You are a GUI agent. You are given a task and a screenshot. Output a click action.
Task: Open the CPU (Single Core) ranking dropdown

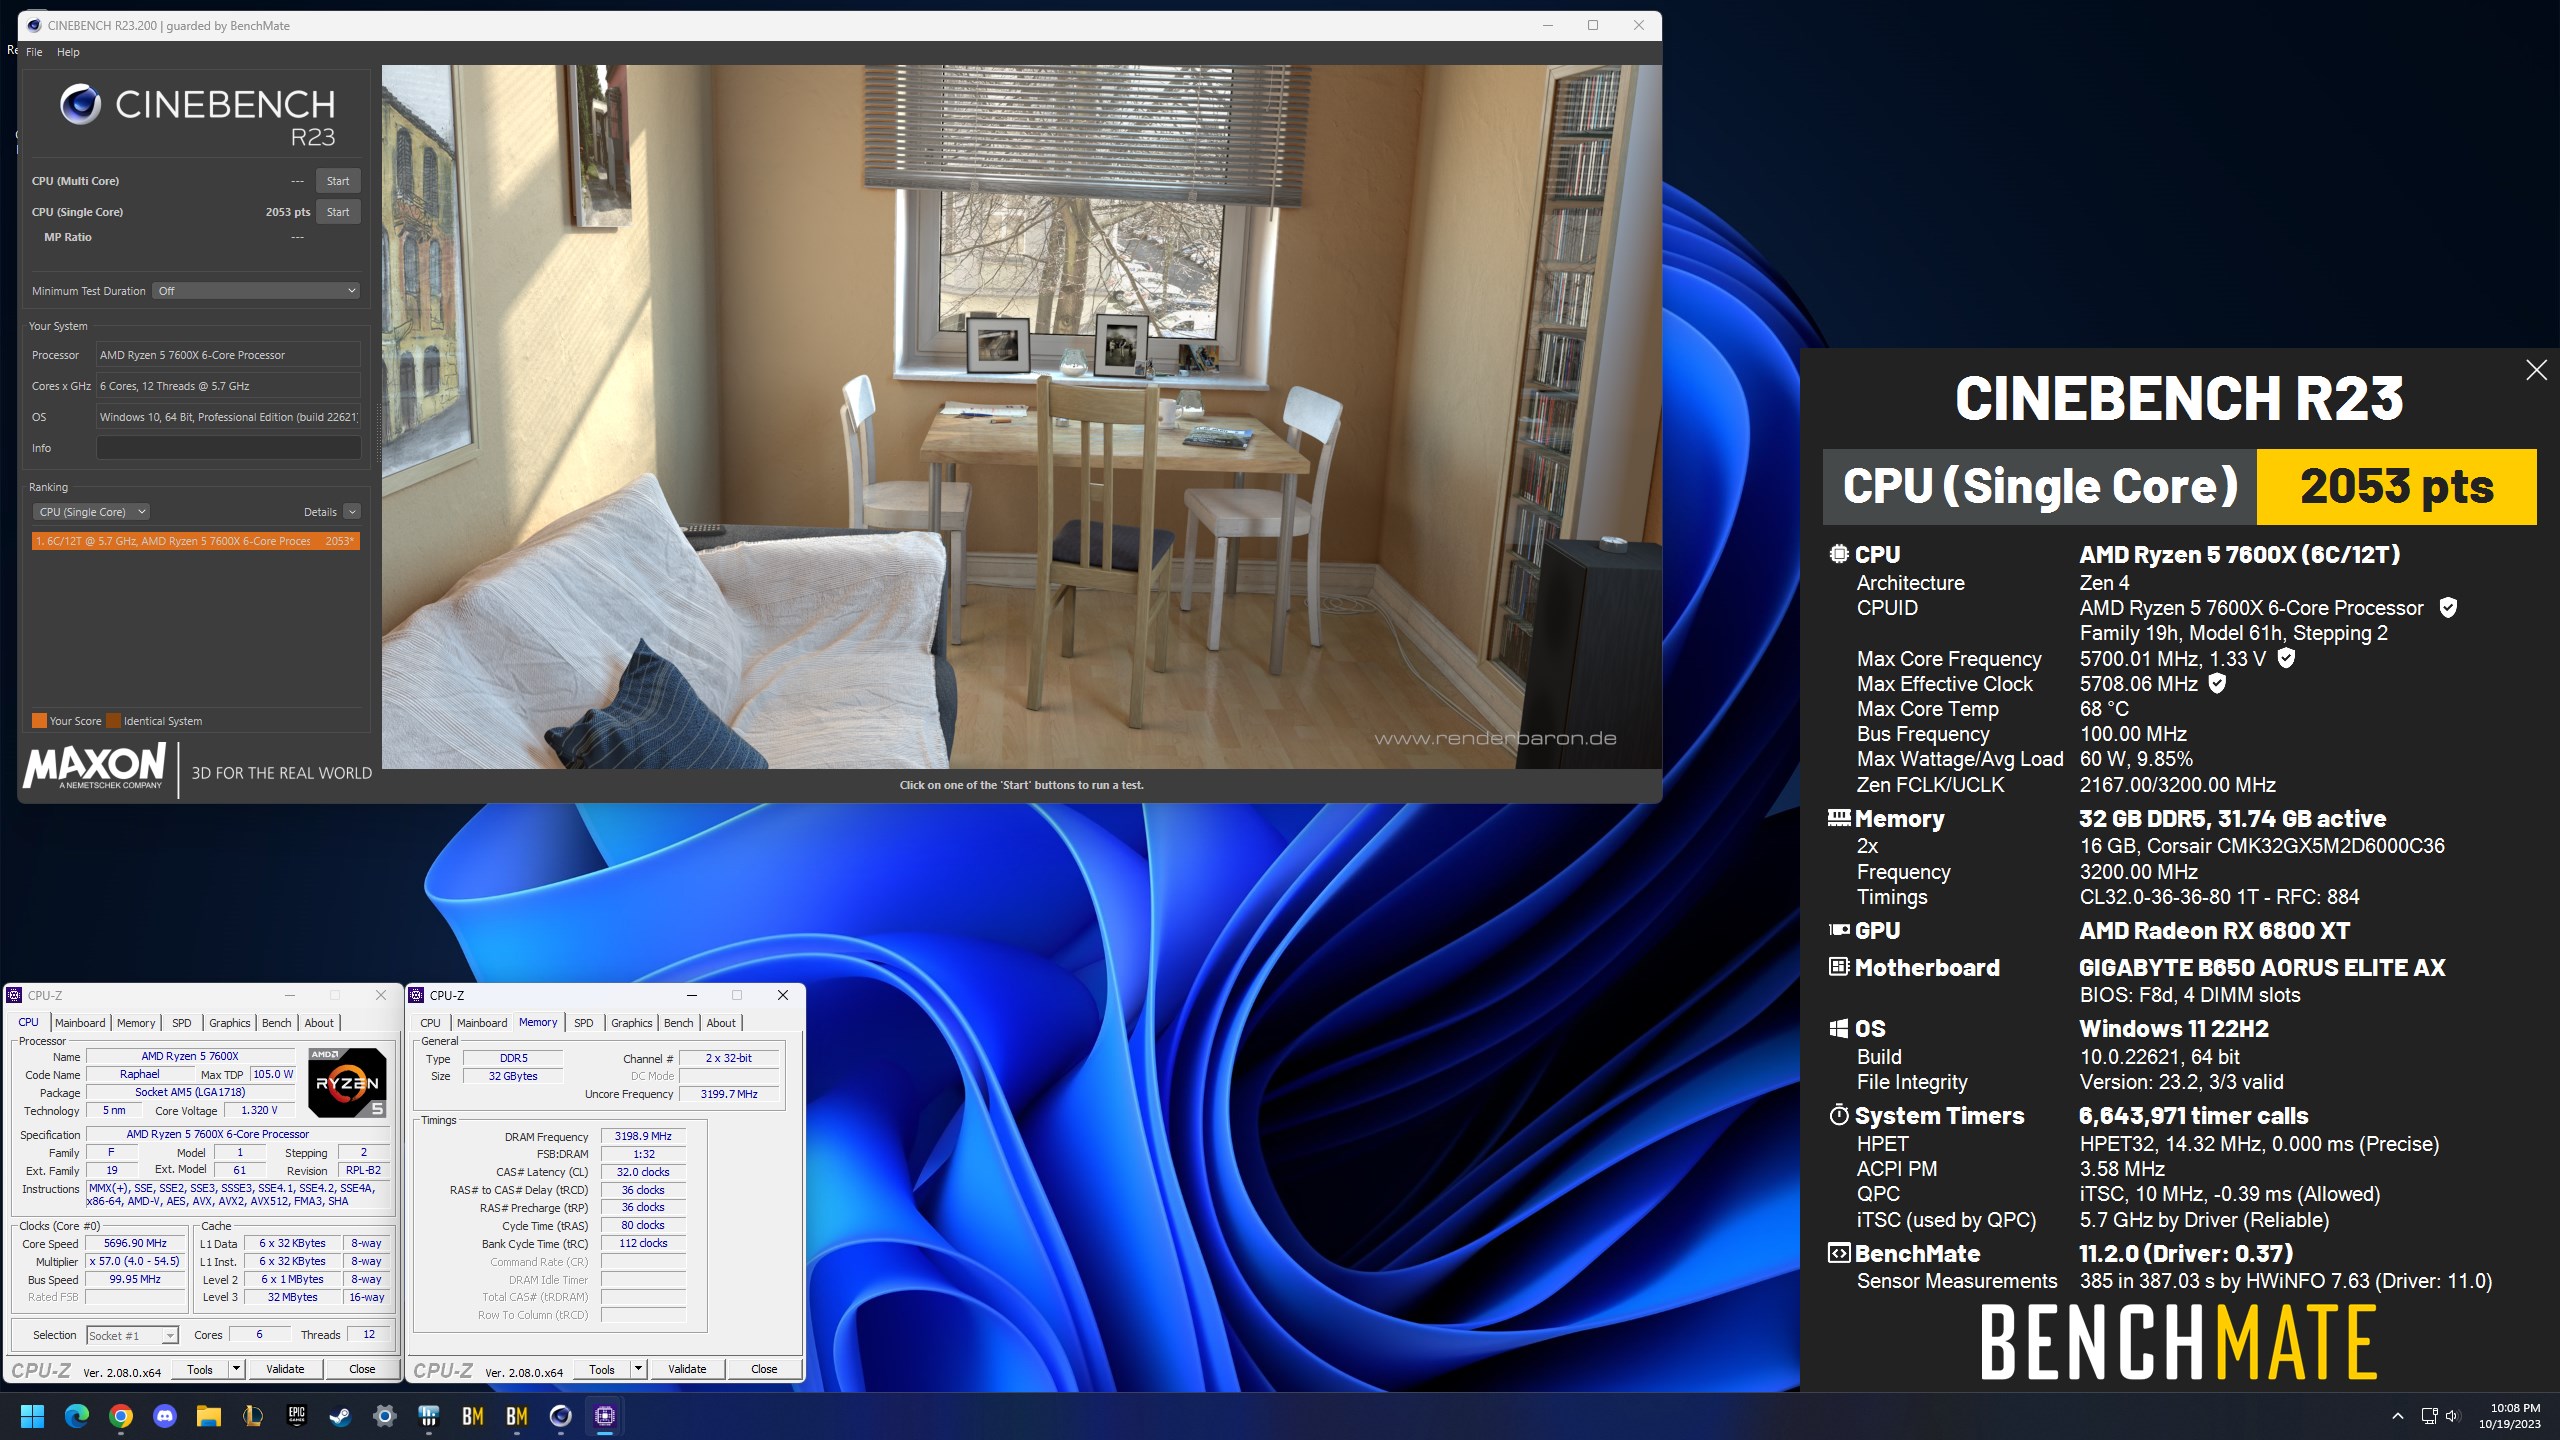[91, 512]
